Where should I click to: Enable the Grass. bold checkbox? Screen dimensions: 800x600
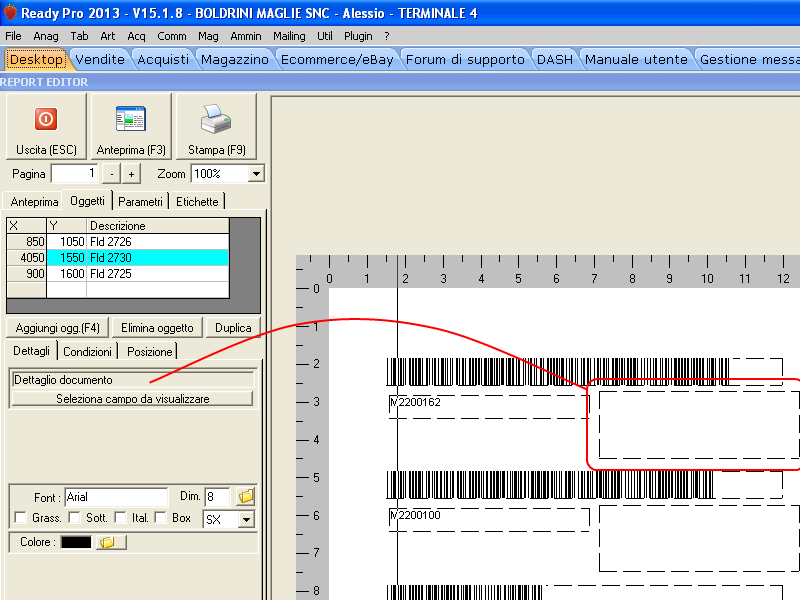click(x=20, y=518)
